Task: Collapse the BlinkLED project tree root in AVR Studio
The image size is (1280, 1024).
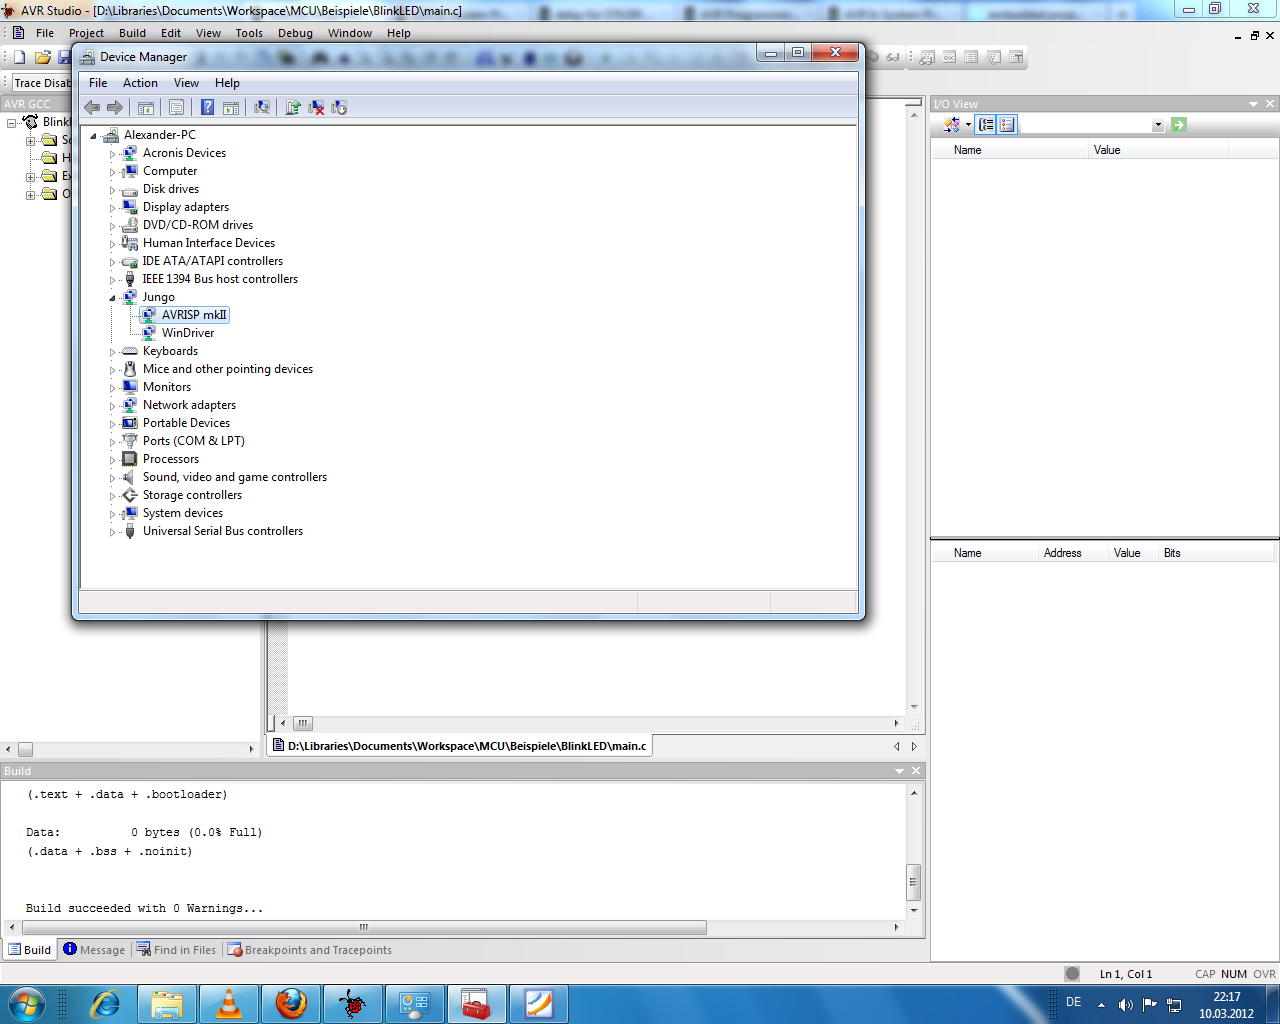Action: pos(12,123)
